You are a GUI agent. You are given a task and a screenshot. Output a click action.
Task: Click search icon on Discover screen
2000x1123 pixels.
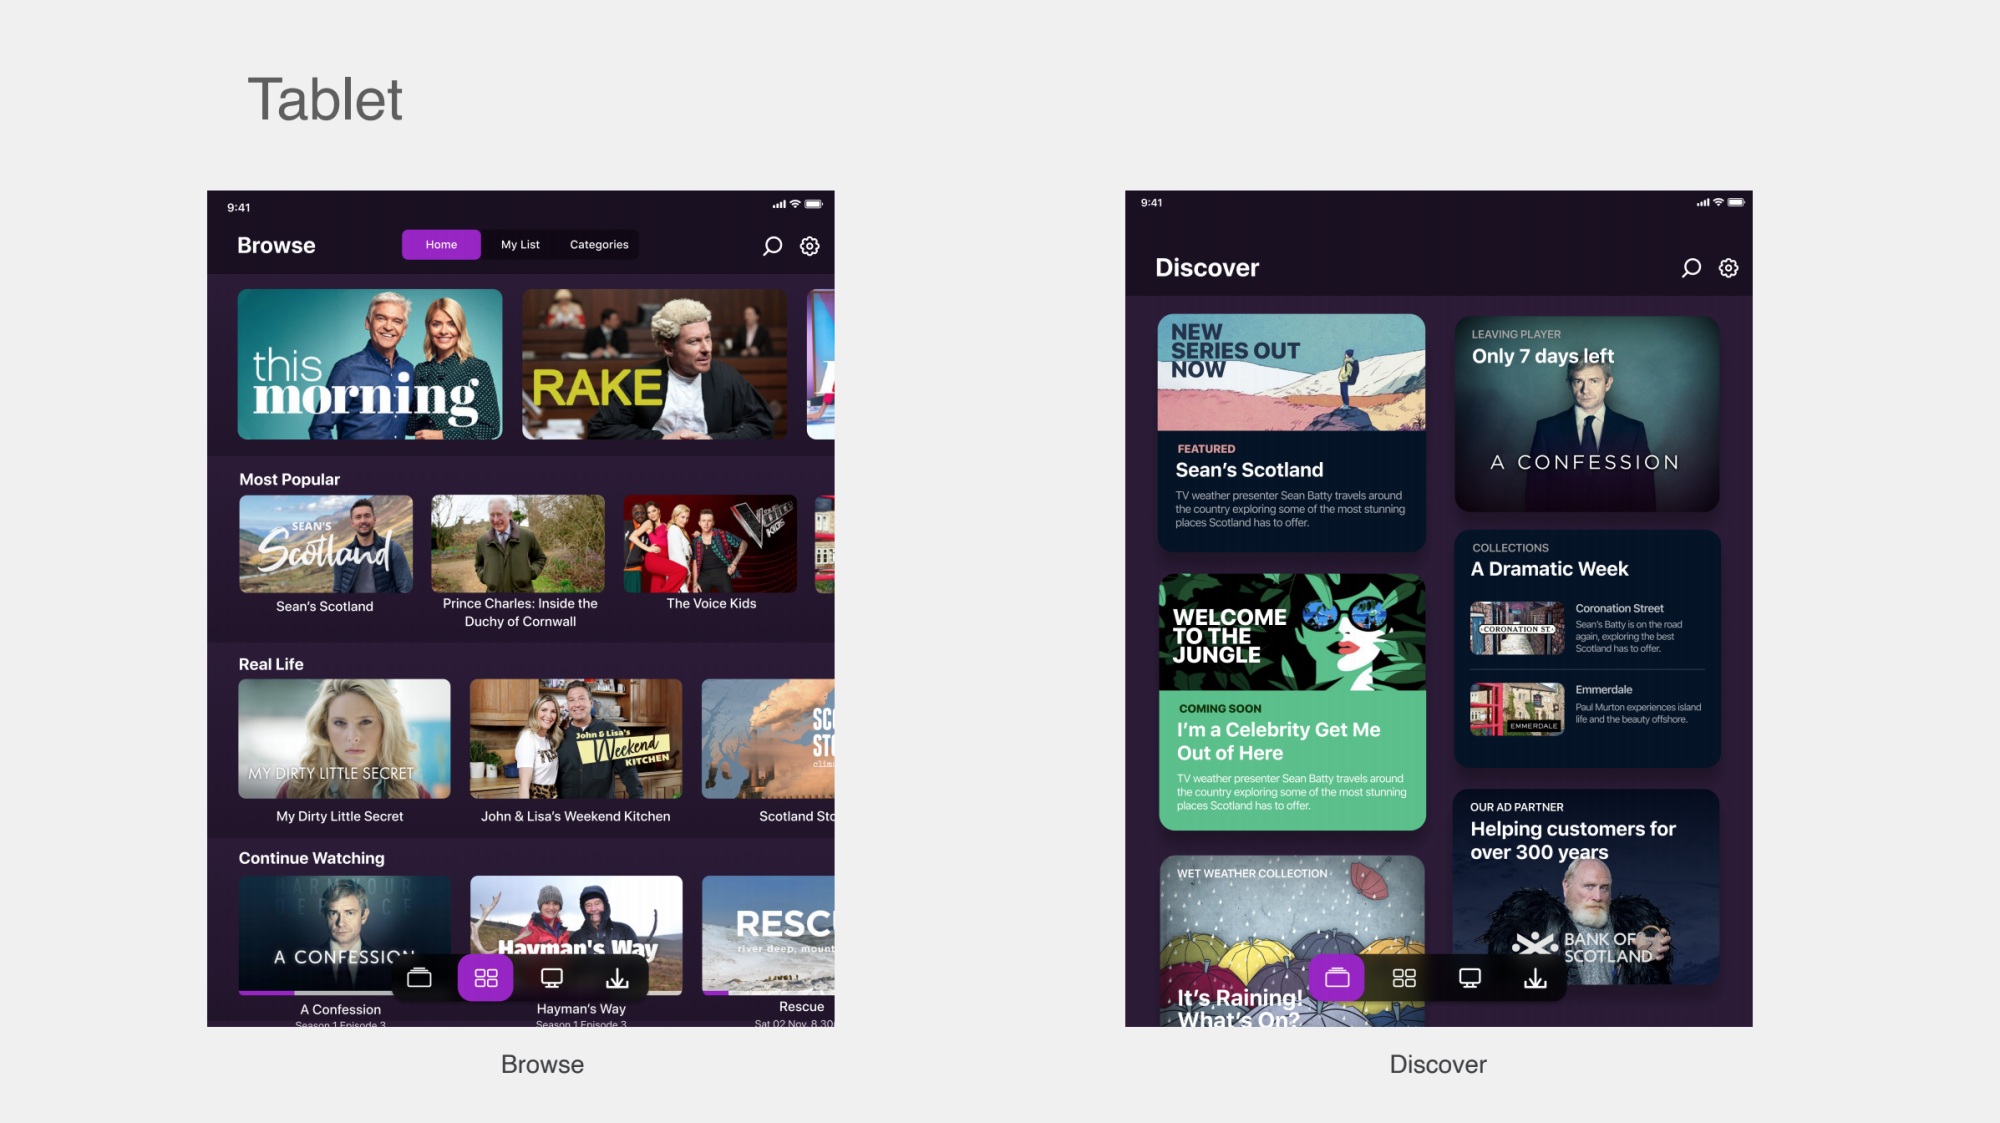(1691, 268)
